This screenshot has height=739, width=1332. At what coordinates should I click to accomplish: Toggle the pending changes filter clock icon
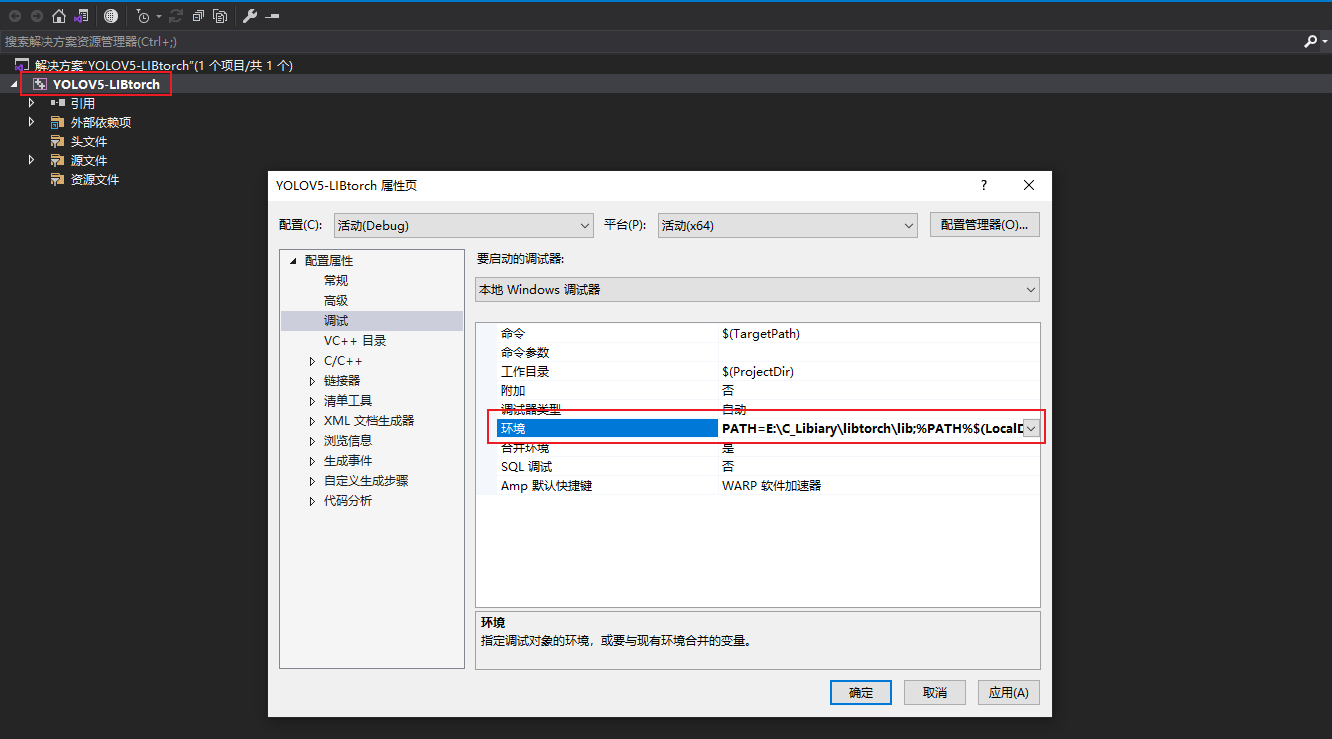(143, 16)
